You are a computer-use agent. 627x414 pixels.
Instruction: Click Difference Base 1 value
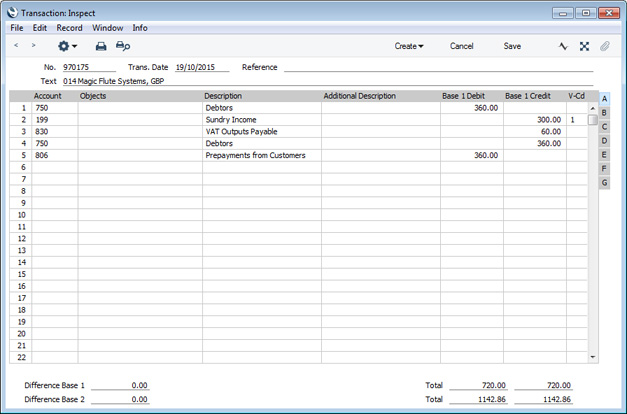(x=120, y=385)
